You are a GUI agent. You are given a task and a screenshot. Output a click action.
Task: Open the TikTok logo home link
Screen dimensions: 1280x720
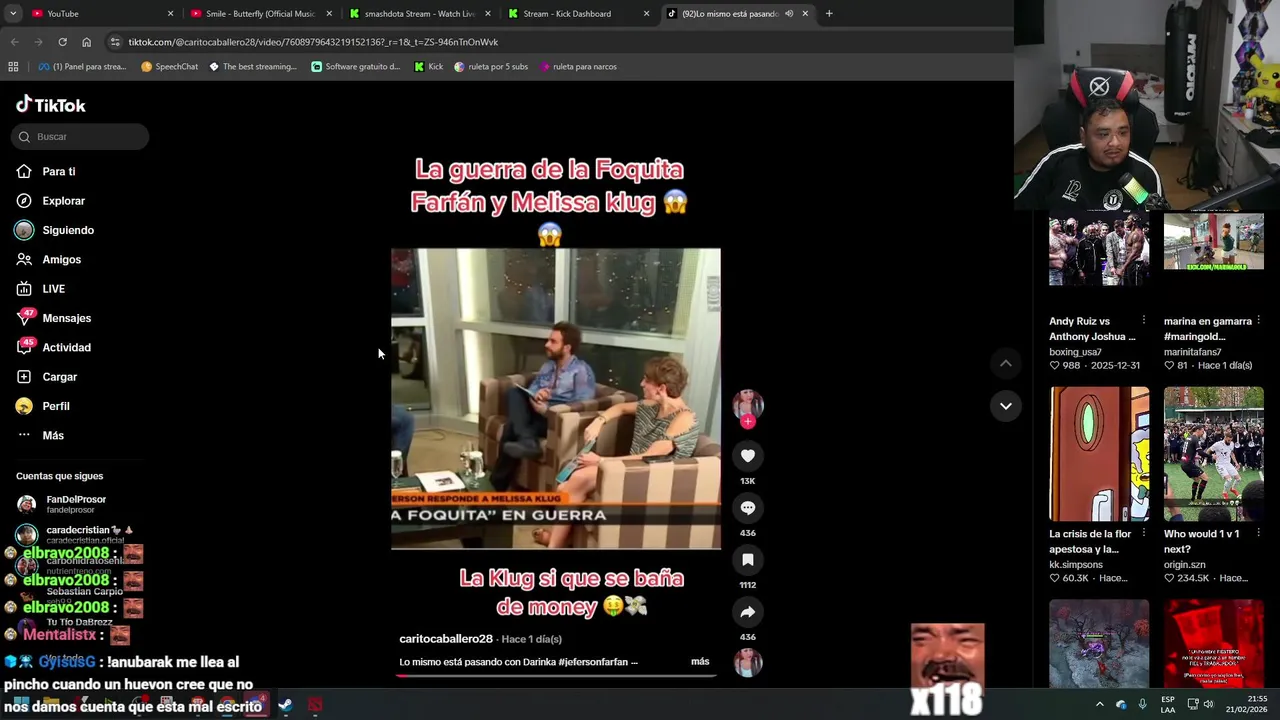(51, 105)
